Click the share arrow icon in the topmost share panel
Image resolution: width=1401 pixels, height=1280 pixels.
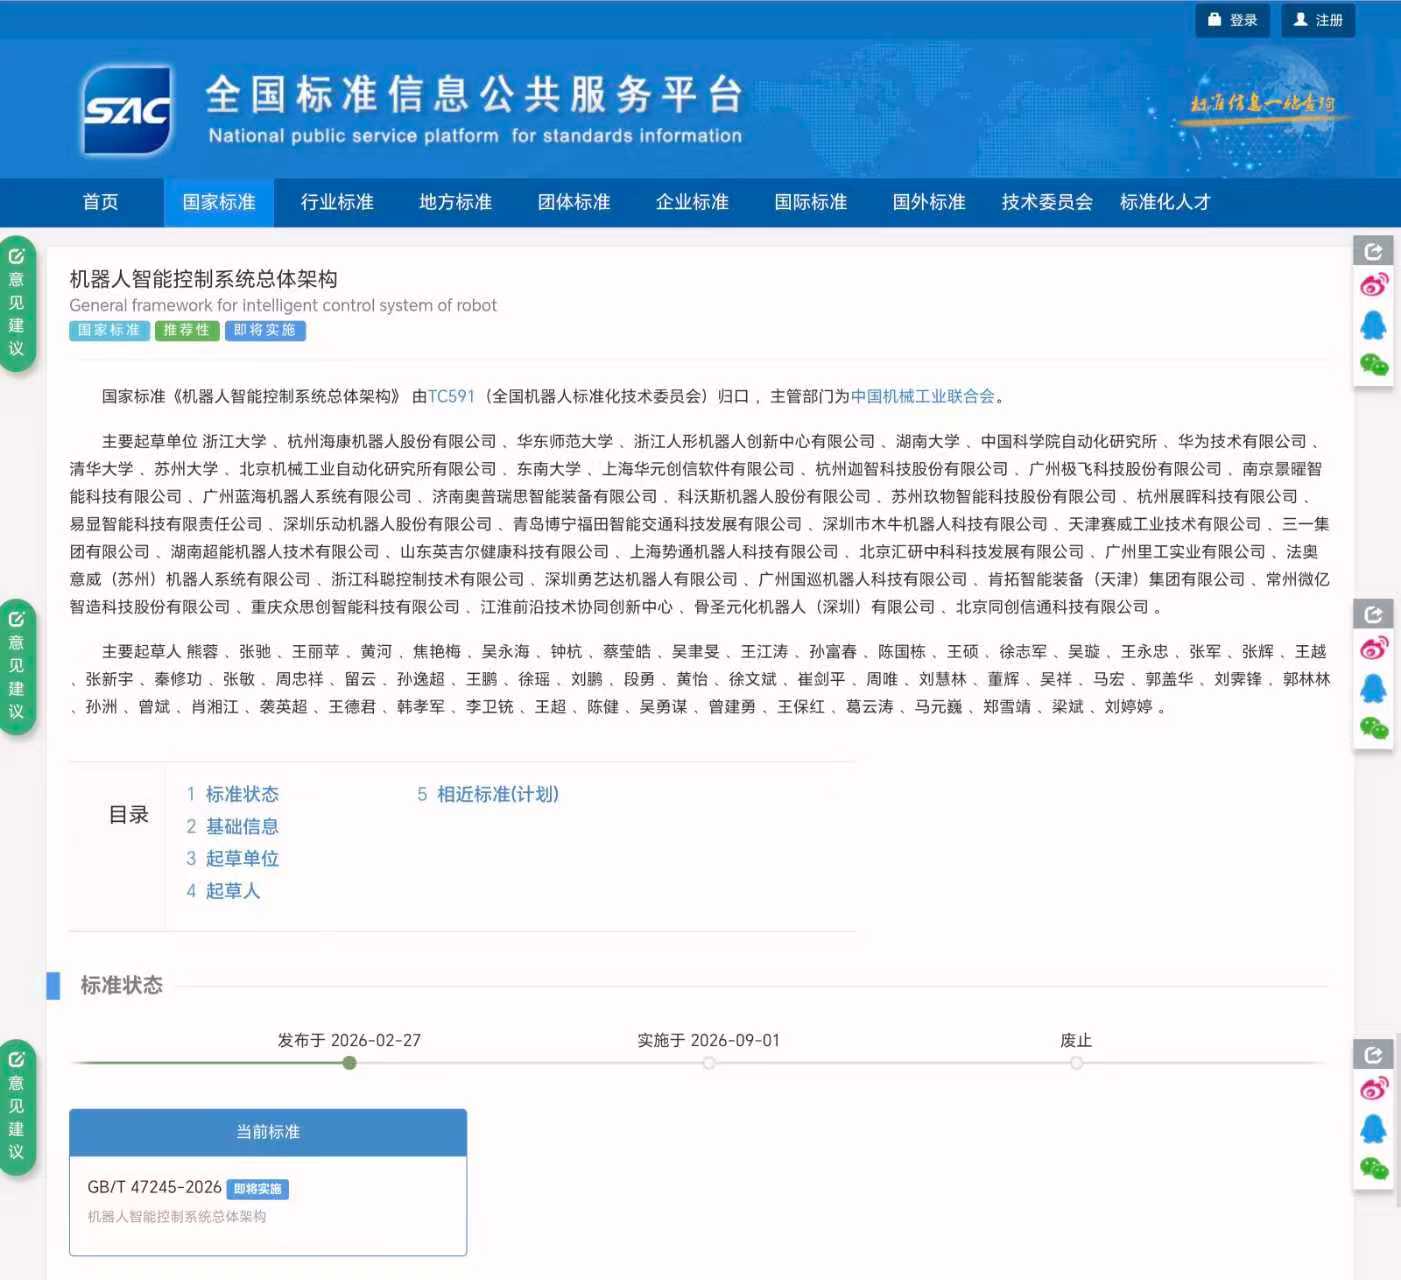click(1373, 252)
